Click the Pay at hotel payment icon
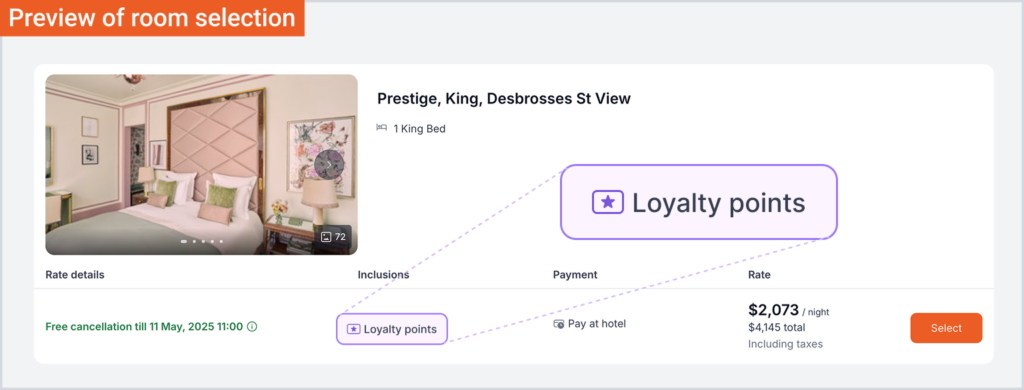 point(558,324)
